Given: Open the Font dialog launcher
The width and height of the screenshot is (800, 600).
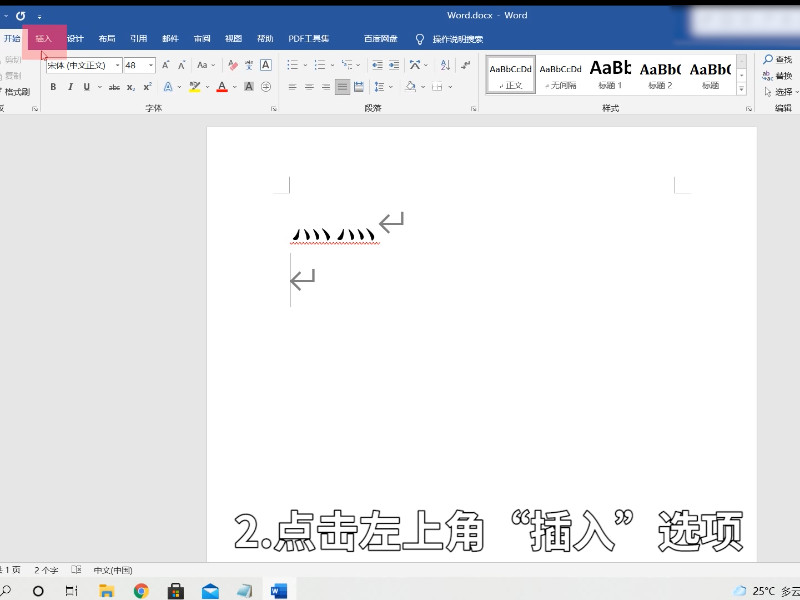Looking at the screenshot, I should 273,109.
